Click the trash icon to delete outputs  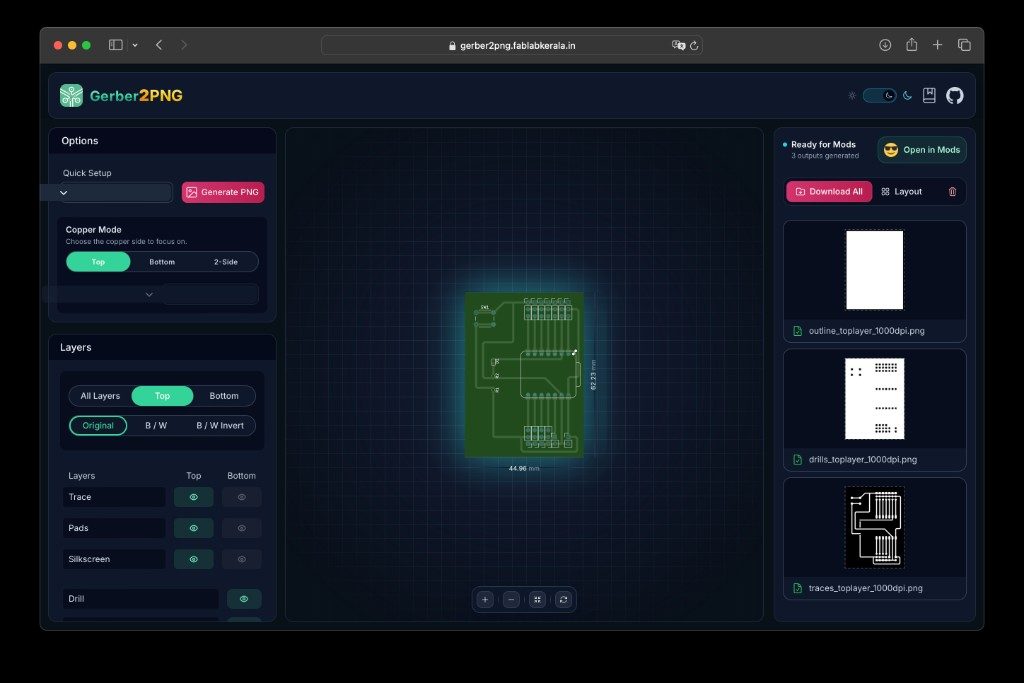(x=952, y=191)
